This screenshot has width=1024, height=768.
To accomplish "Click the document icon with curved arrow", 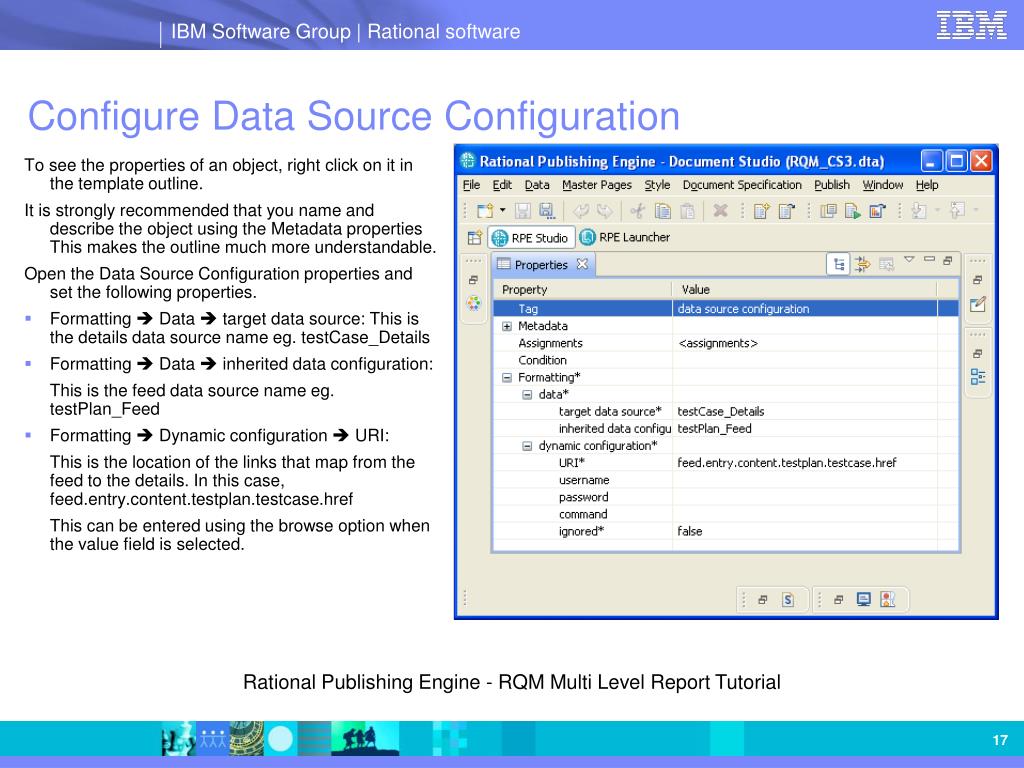I will click(786, 210).
